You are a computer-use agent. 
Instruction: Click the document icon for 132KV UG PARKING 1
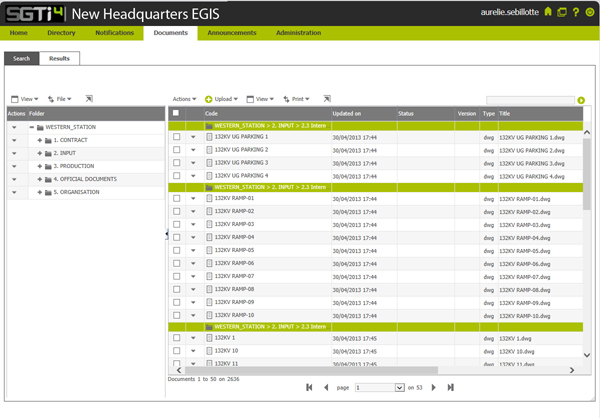point(209,136)
